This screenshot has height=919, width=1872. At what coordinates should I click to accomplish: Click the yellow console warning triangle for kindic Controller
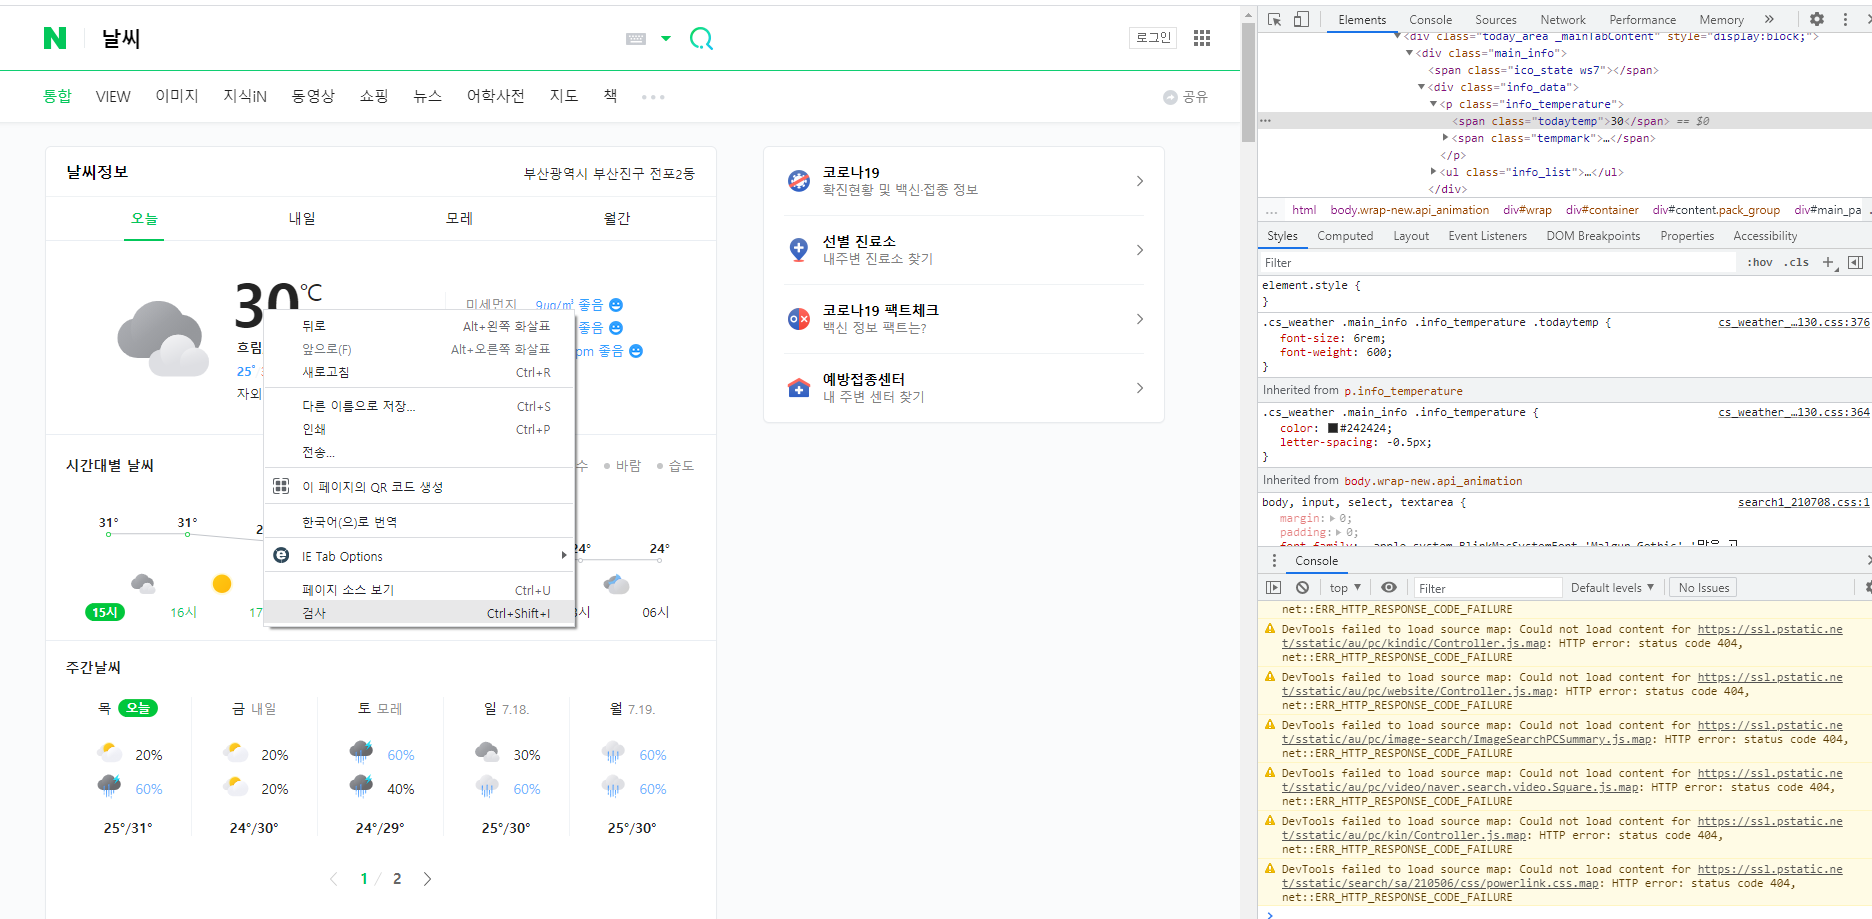click(x=1270, y=629)
